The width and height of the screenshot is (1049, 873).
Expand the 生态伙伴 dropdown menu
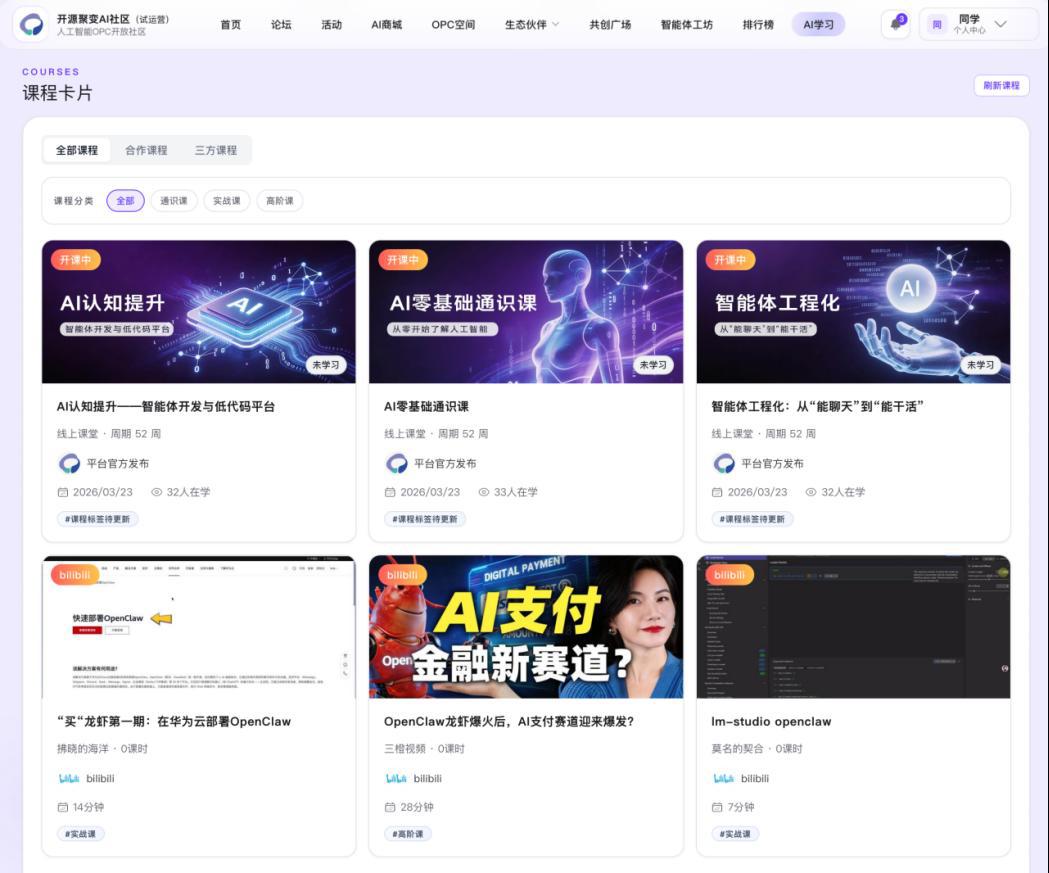532,25
